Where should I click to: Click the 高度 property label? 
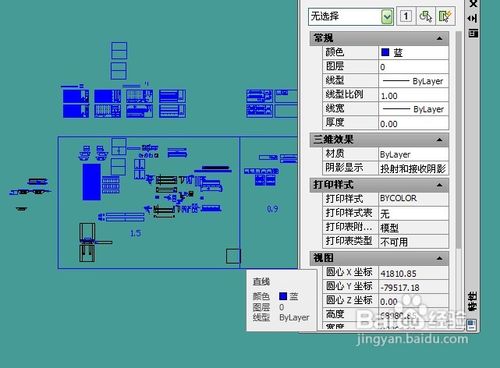click(334, 314)
